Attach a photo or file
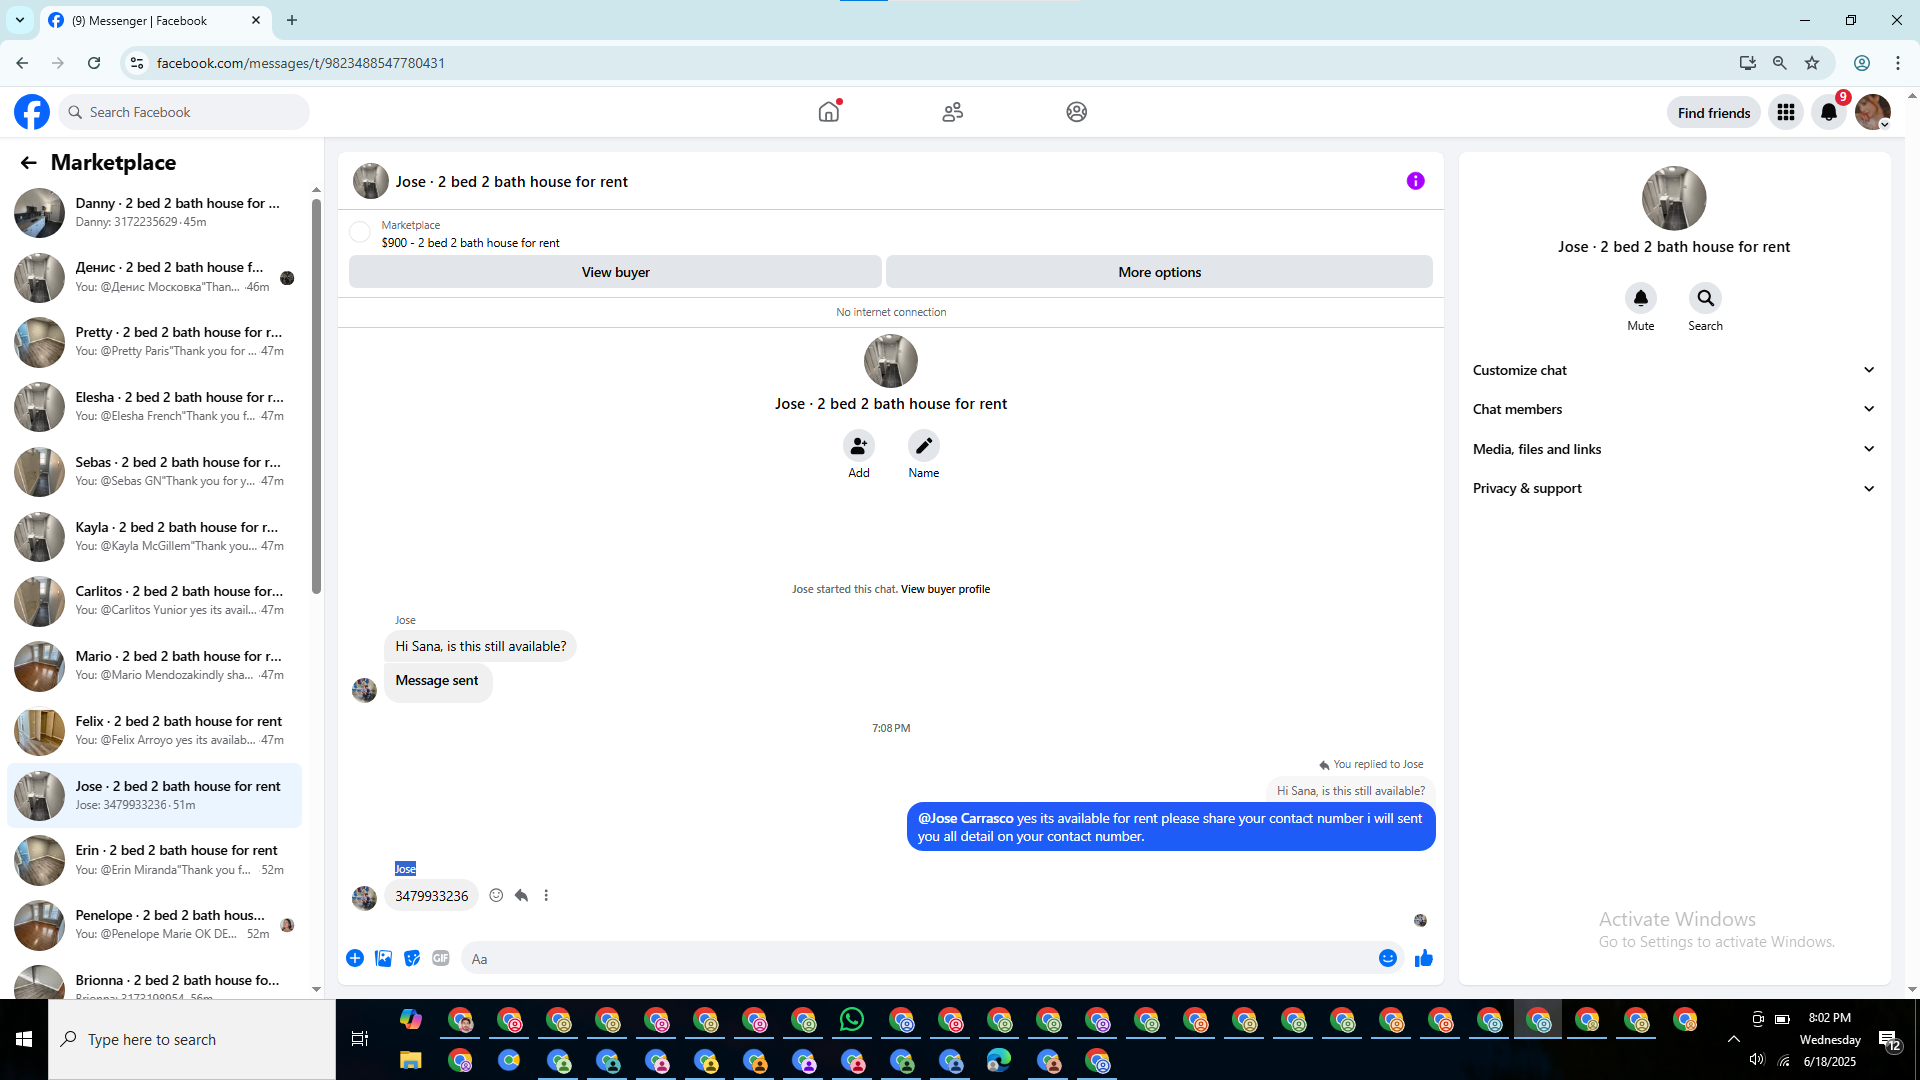 point(384,958)
